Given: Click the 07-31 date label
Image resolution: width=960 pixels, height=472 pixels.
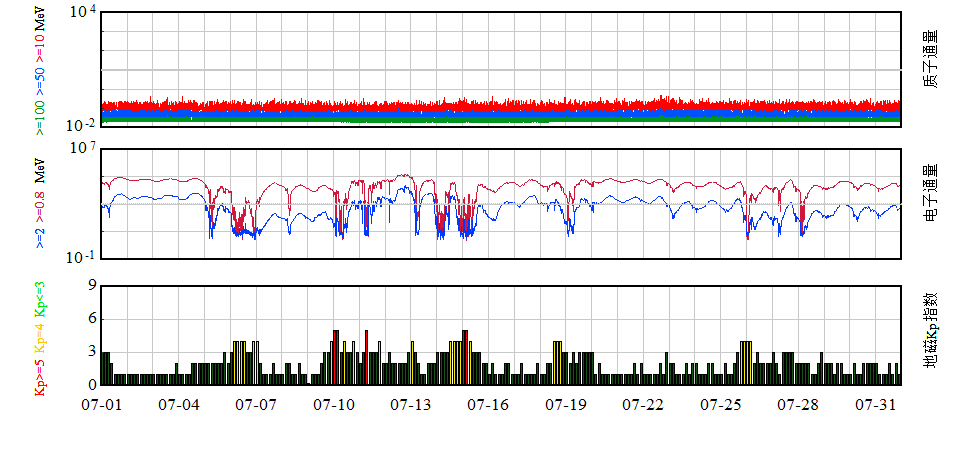Looking at the screenshot, I should point(875,405).
